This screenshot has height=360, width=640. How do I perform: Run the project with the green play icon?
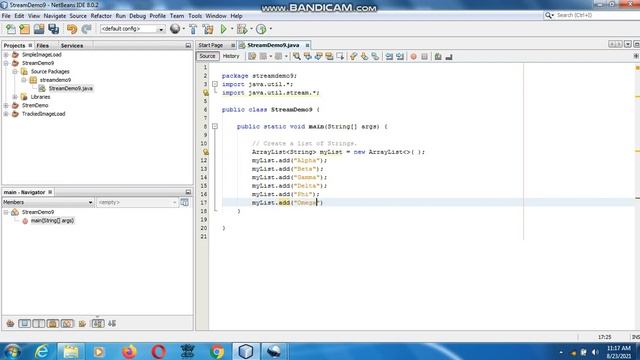(223, 29)
